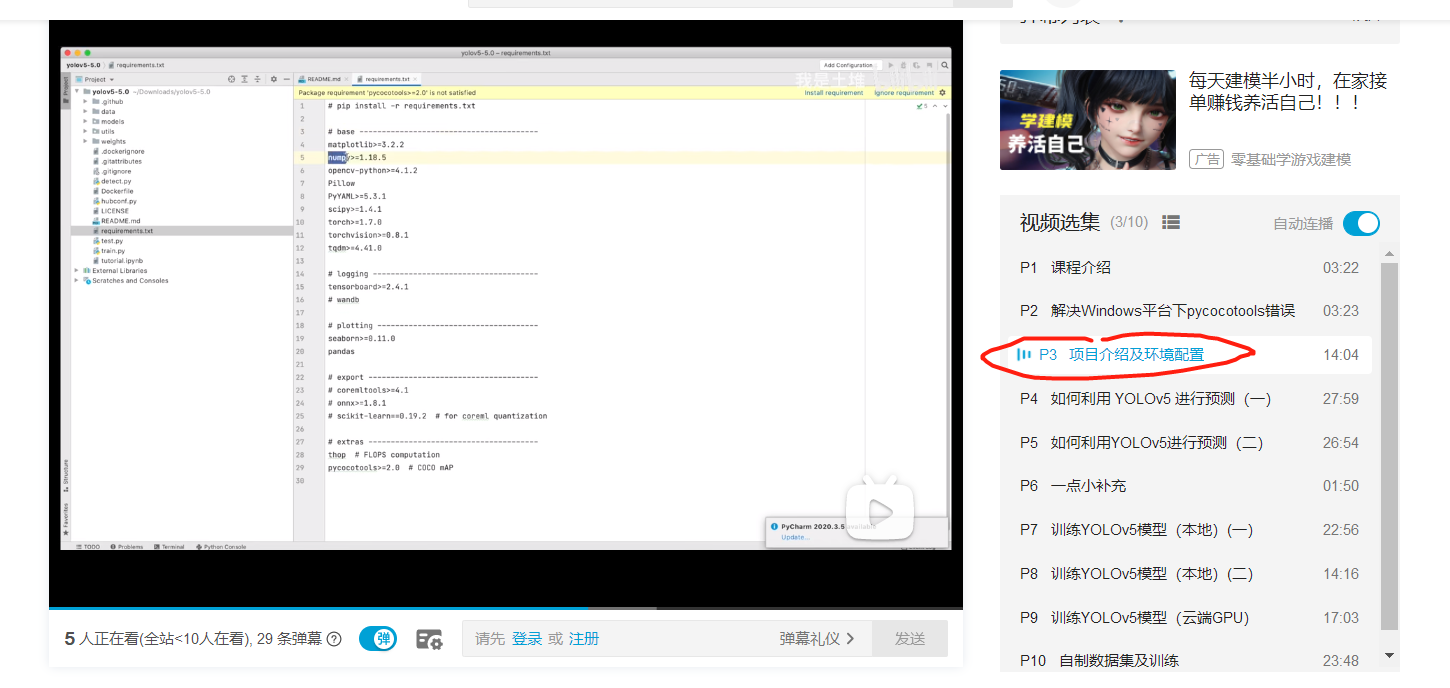In video PyCharm, expand weights folder
This screenshot has width=1450, height=688.
[x=85, y=141]
